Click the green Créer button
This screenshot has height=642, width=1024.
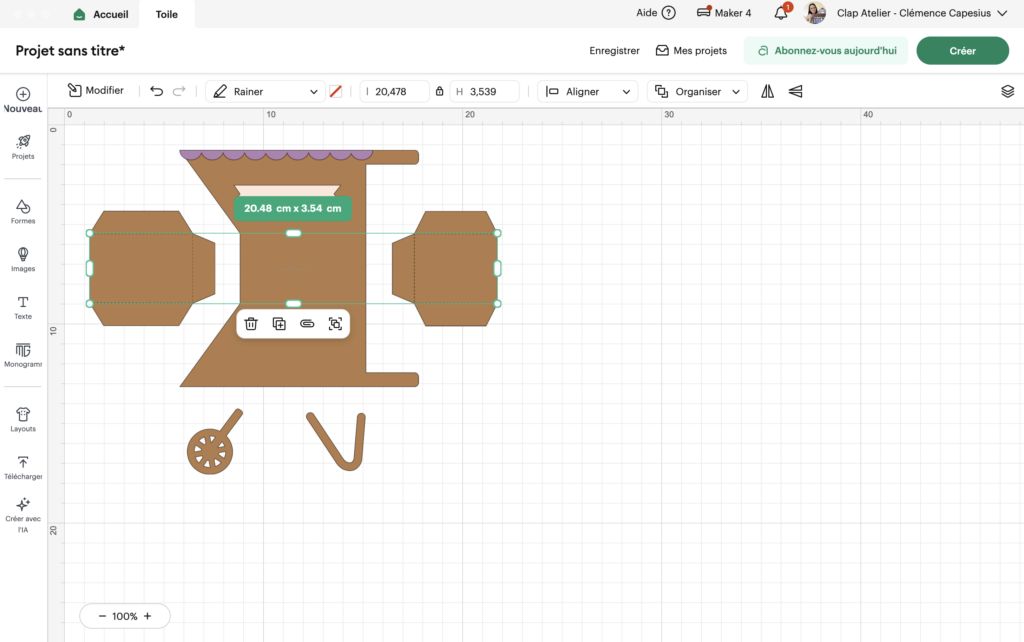click(962, 50)
